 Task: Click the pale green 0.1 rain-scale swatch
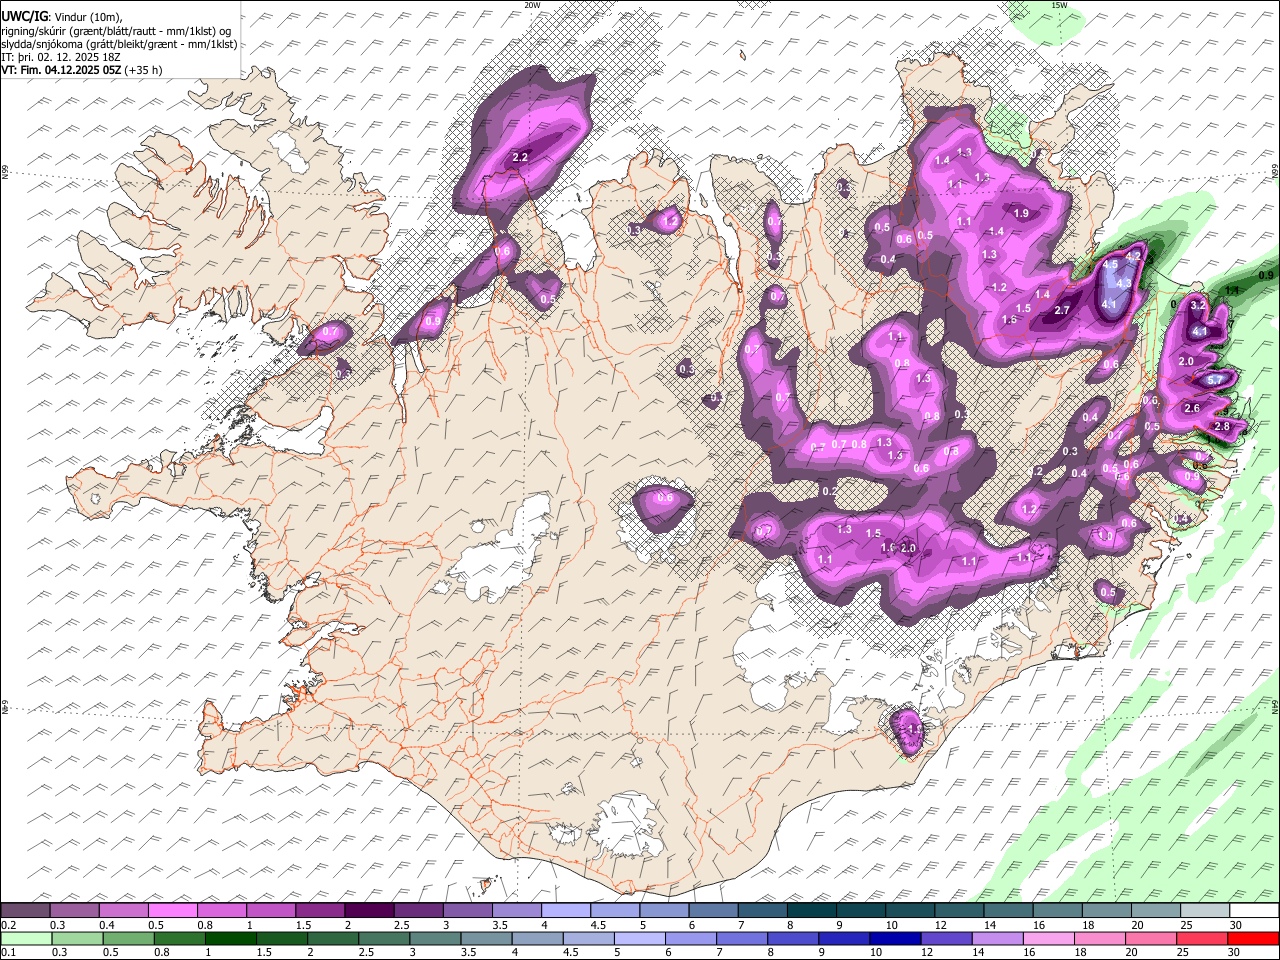(25, 939)
